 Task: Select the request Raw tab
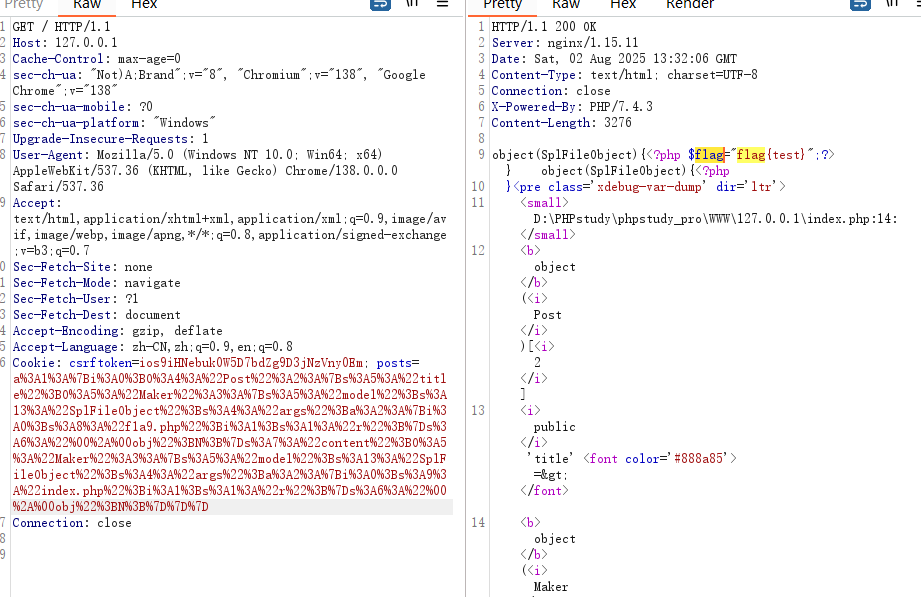[87, 5]
